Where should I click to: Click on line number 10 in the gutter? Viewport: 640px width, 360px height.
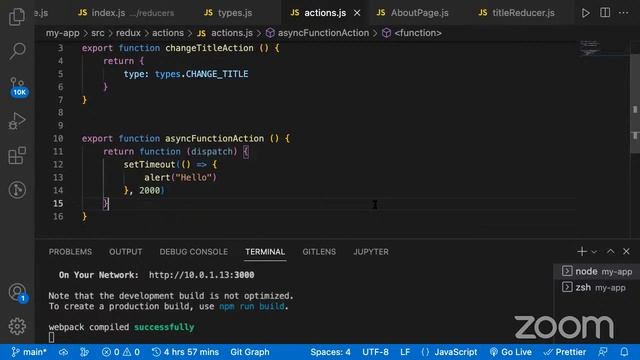pyautogui.click(x=58, y=138)
